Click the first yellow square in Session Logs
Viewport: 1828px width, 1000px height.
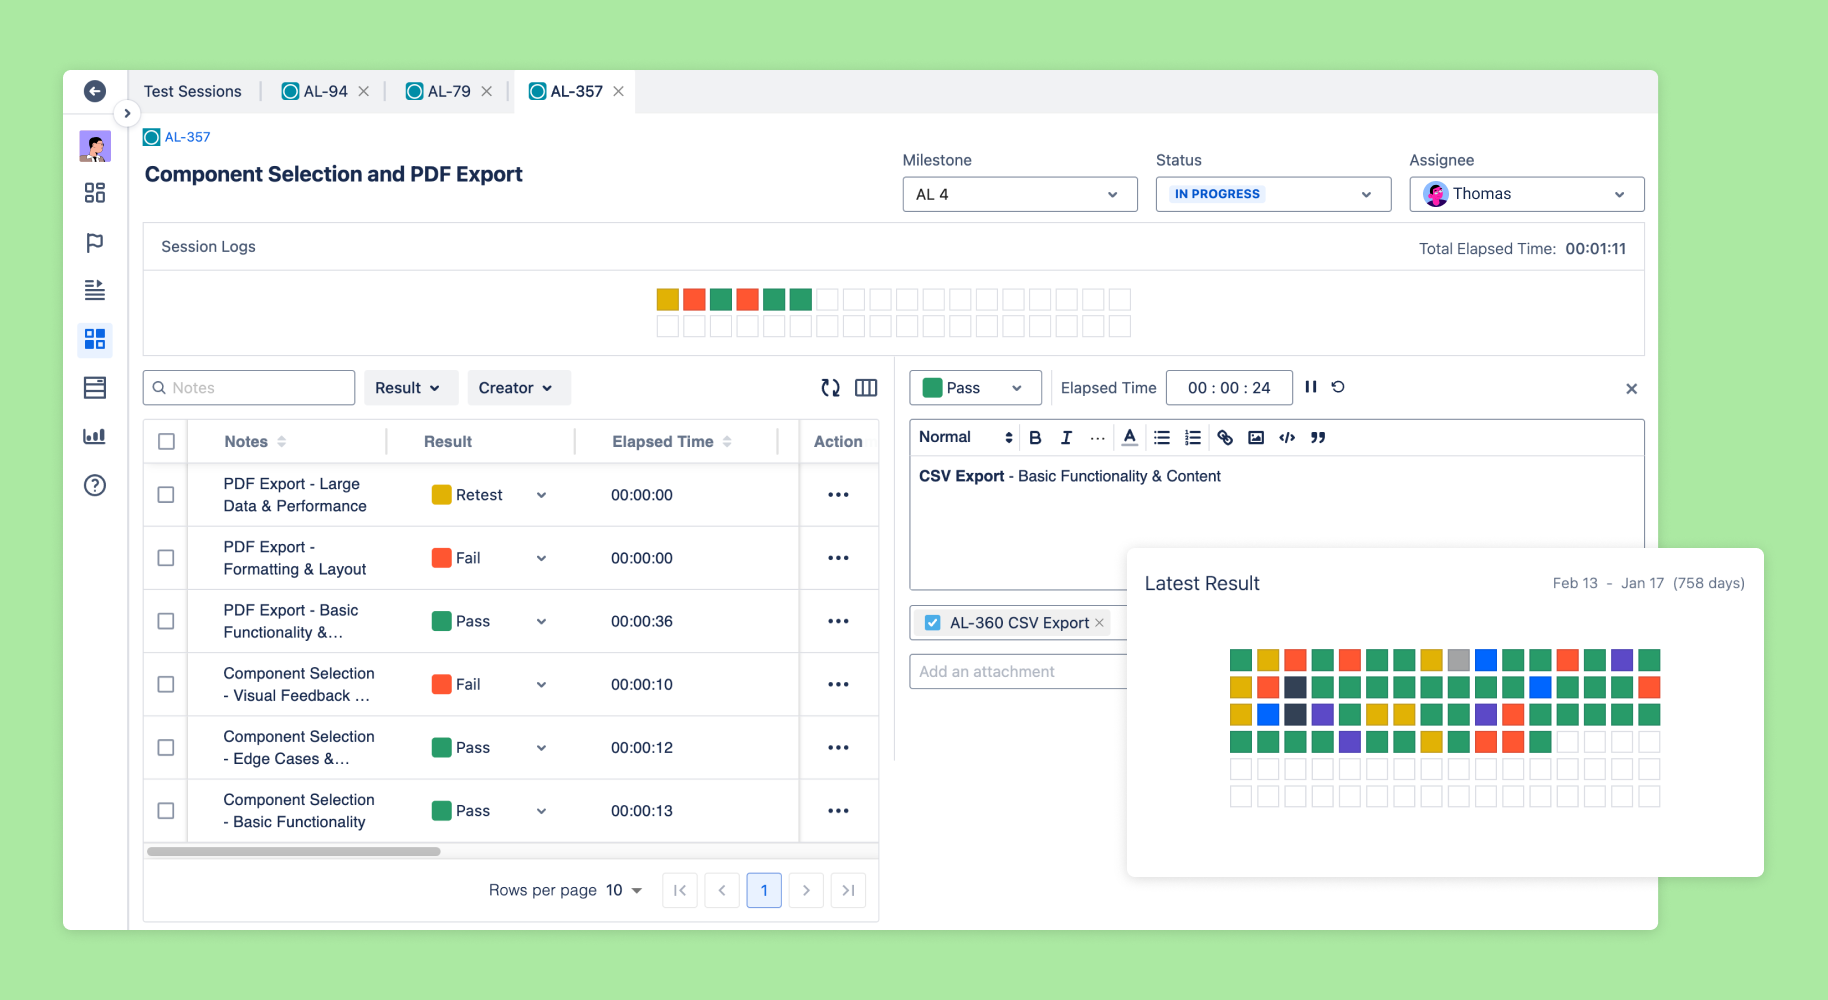(667, 299)
